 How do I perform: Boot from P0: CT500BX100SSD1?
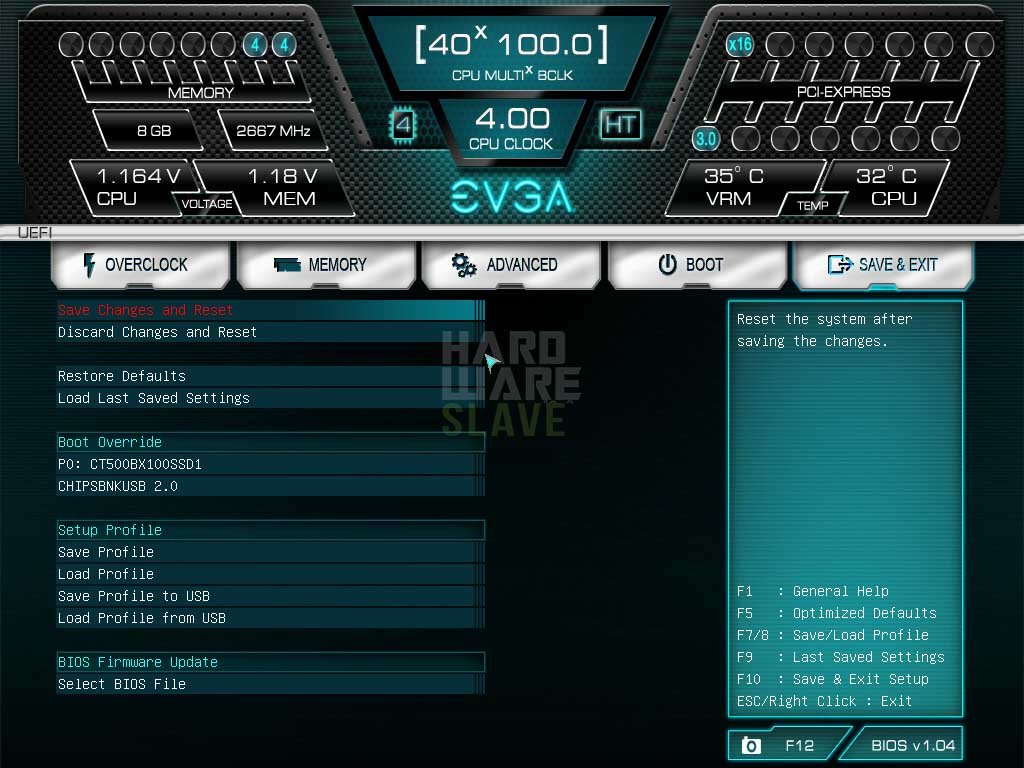(x=270, y=464)
